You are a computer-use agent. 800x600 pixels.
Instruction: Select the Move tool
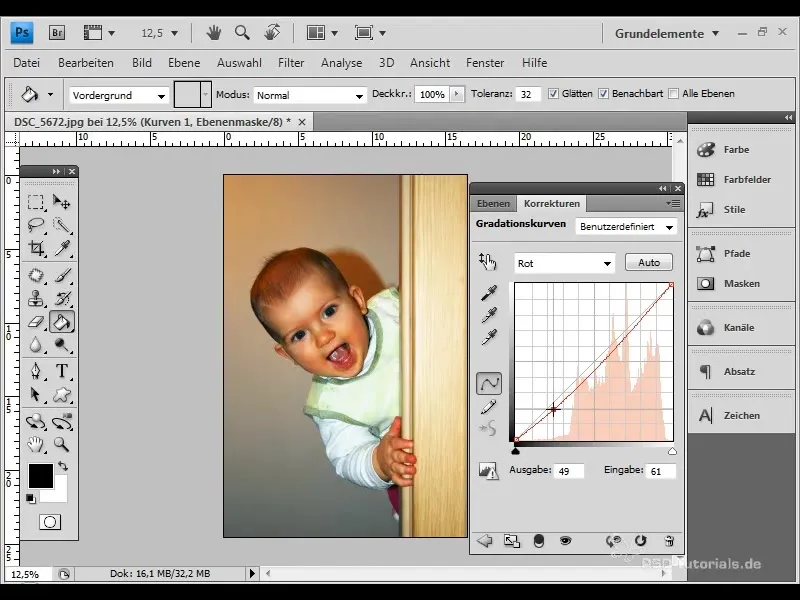point(62,202)
